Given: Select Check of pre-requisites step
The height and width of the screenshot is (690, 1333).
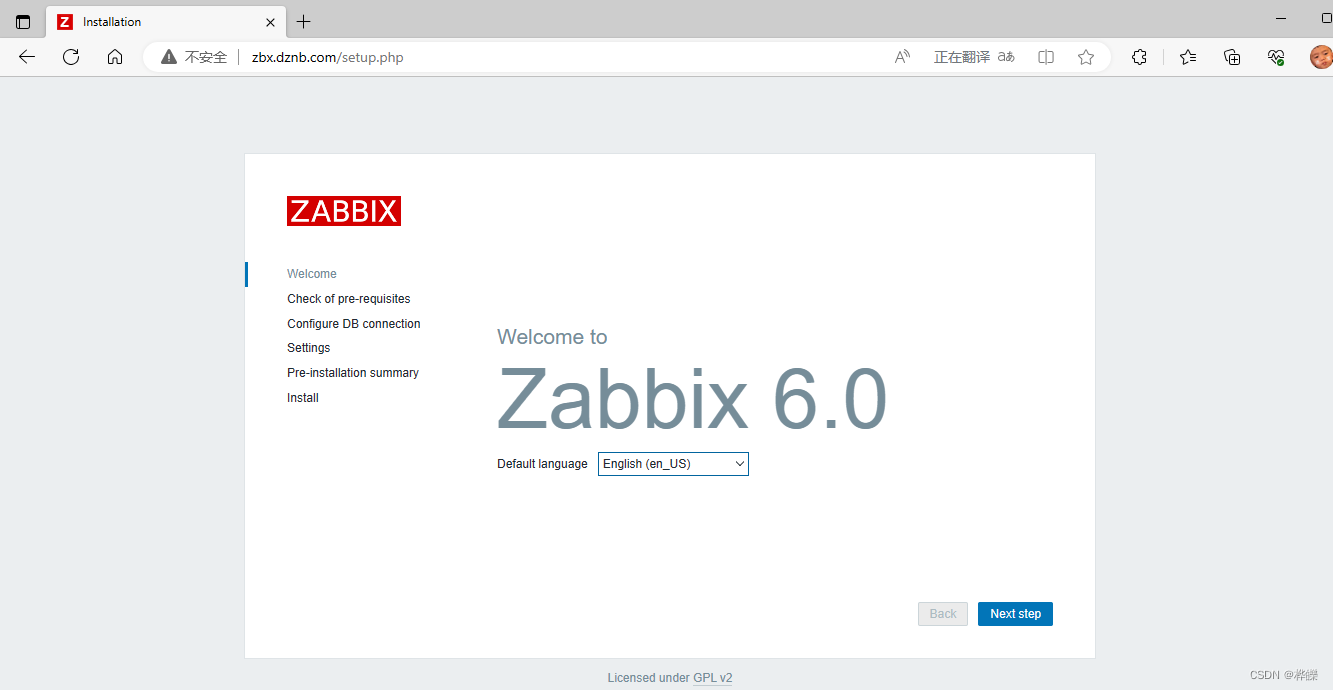Looking at the screenshot, I should 349,299.
